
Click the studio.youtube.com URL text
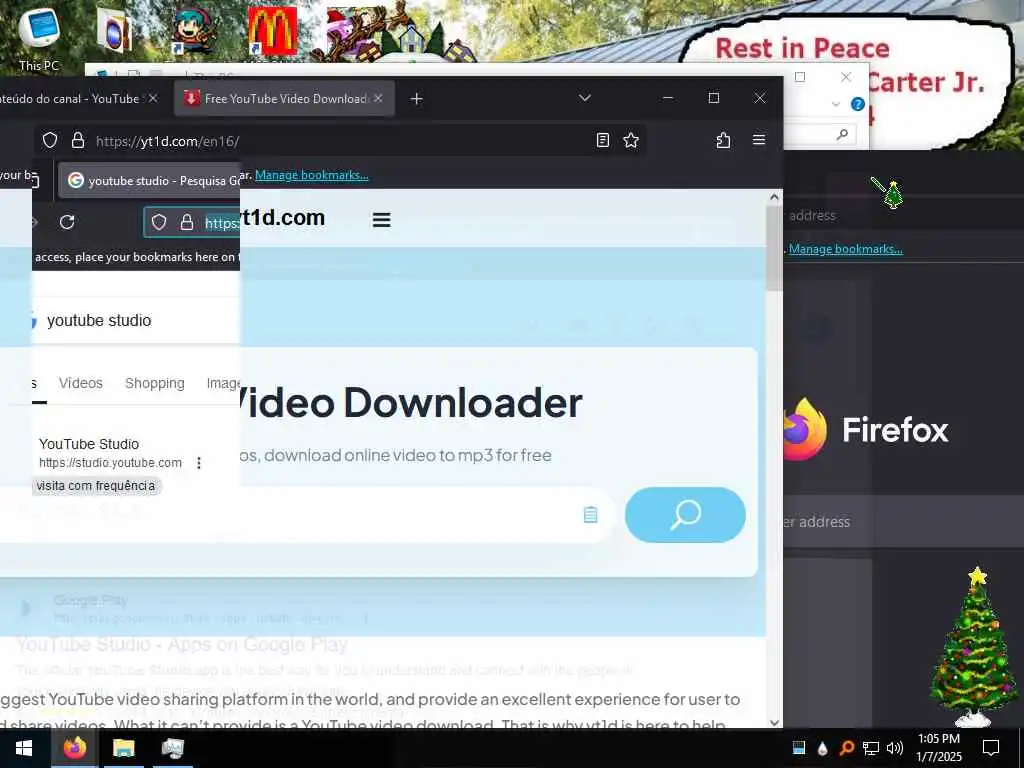coord(110,463)
